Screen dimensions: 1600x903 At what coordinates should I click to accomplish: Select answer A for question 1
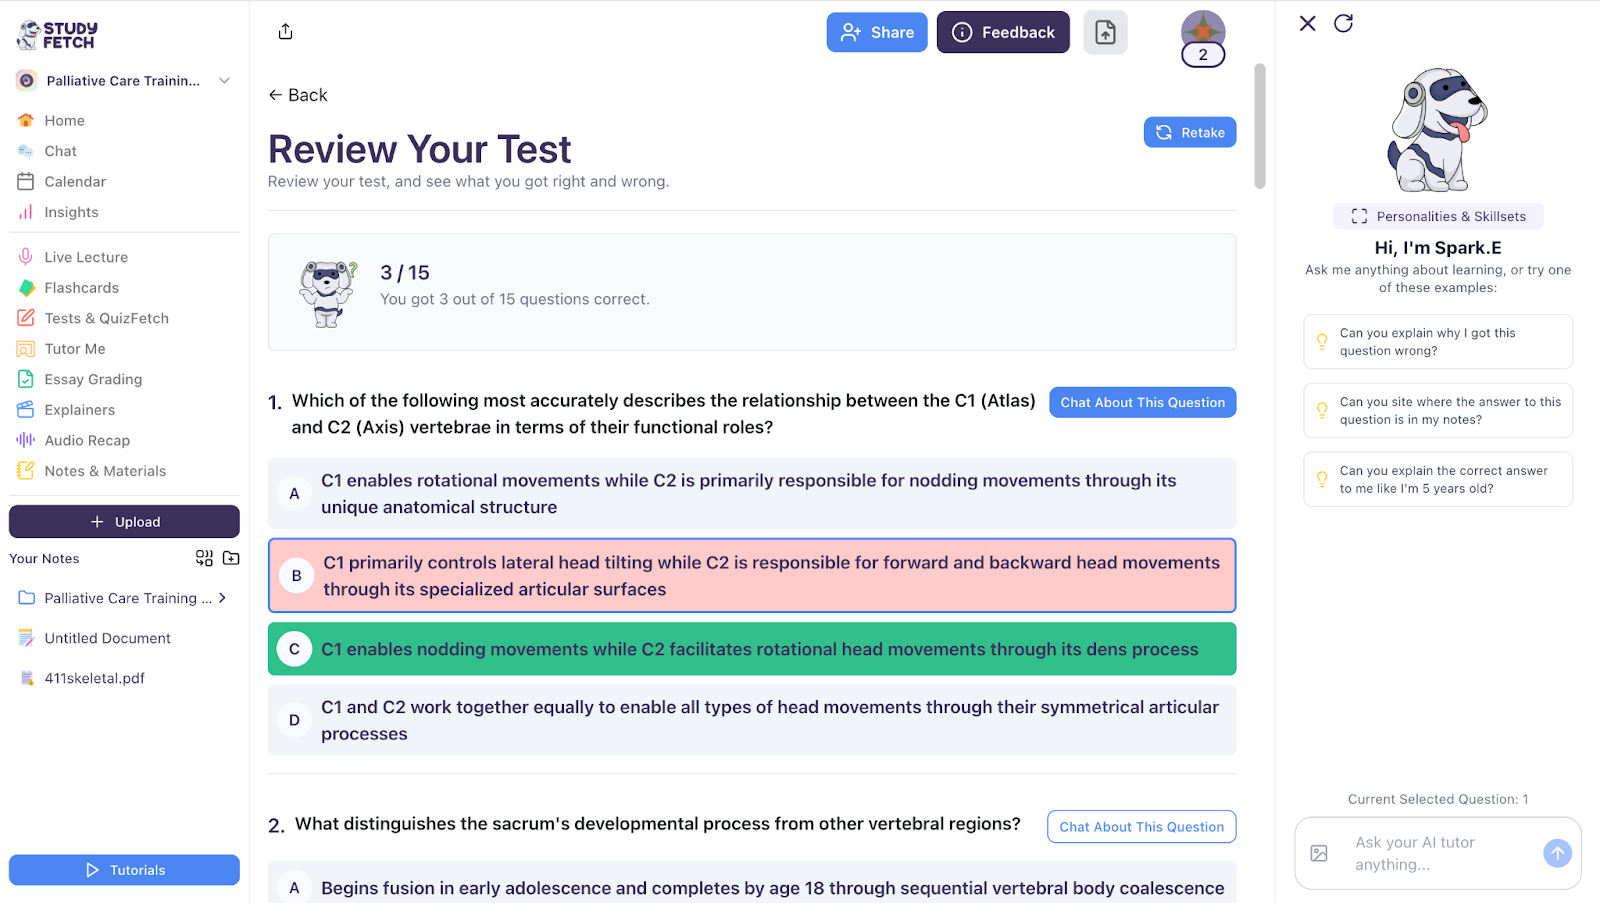coord(751,493)
